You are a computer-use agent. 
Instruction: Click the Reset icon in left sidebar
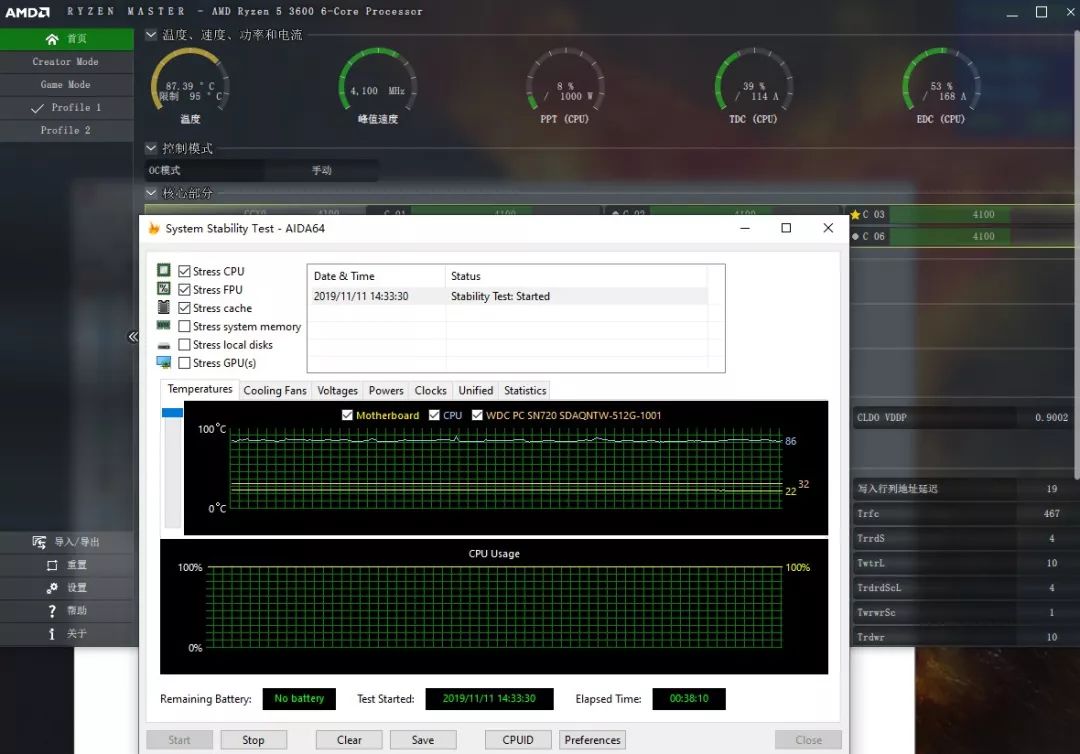[x=52, y=565]
